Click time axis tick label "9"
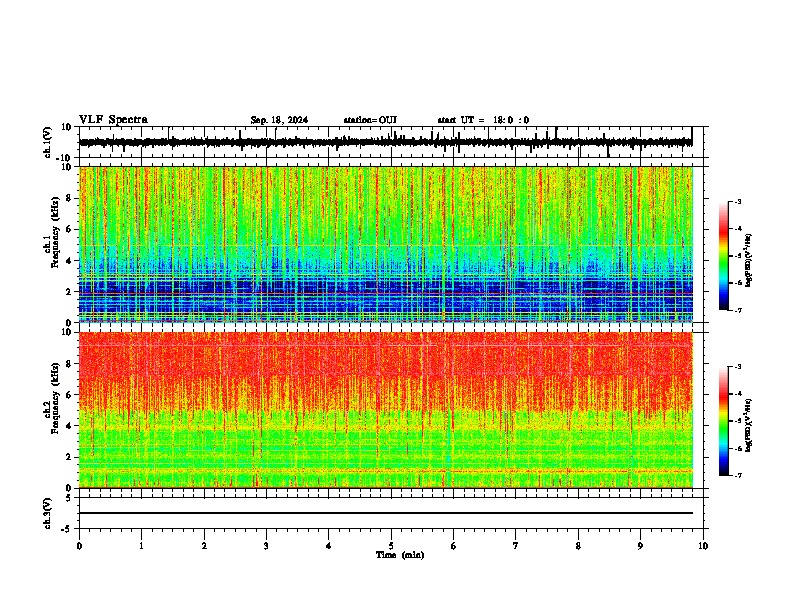 coord(640,546)
